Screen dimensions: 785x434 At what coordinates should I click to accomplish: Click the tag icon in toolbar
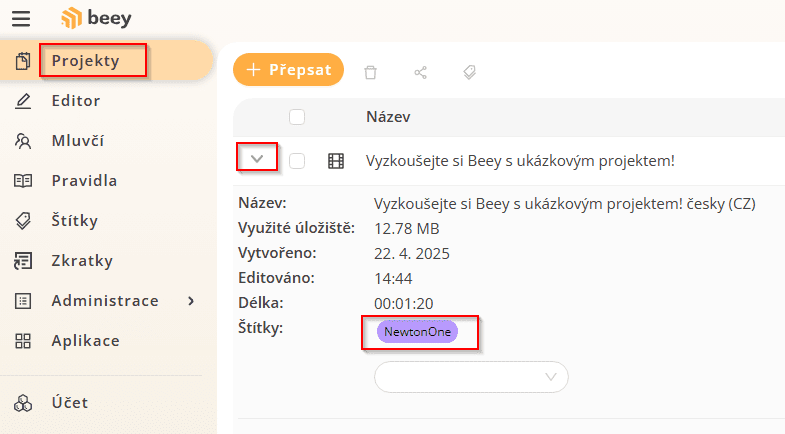470,72
